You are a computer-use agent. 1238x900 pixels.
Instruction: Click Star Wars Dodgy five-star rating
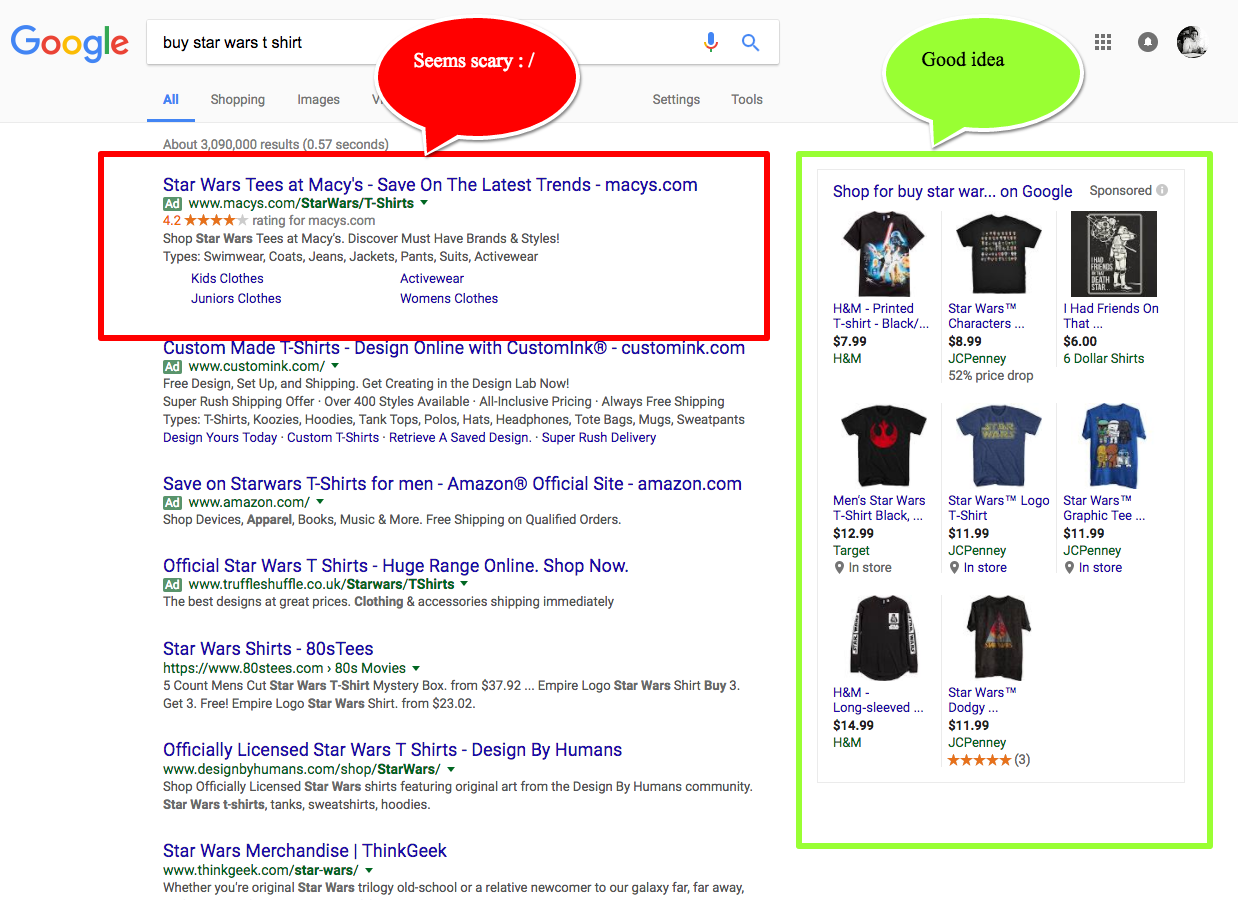979,760
